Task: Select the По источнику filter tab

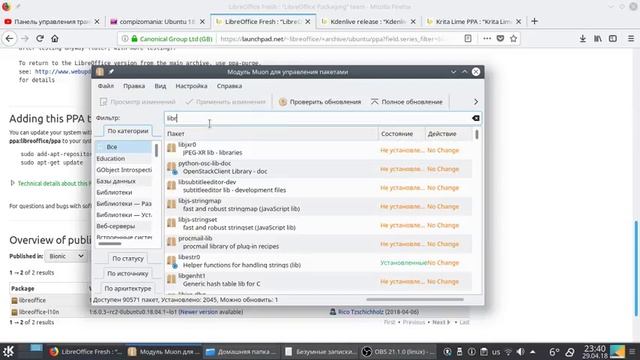Action: click(x=127, y=273)
